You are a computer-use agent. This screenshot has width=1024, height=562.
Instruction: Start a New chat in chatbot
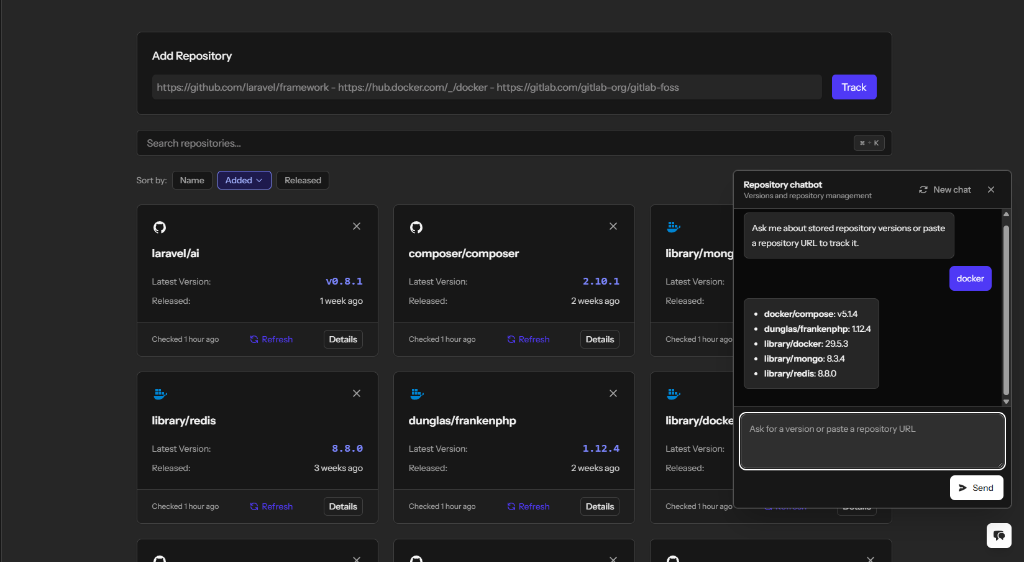point(945,189)
